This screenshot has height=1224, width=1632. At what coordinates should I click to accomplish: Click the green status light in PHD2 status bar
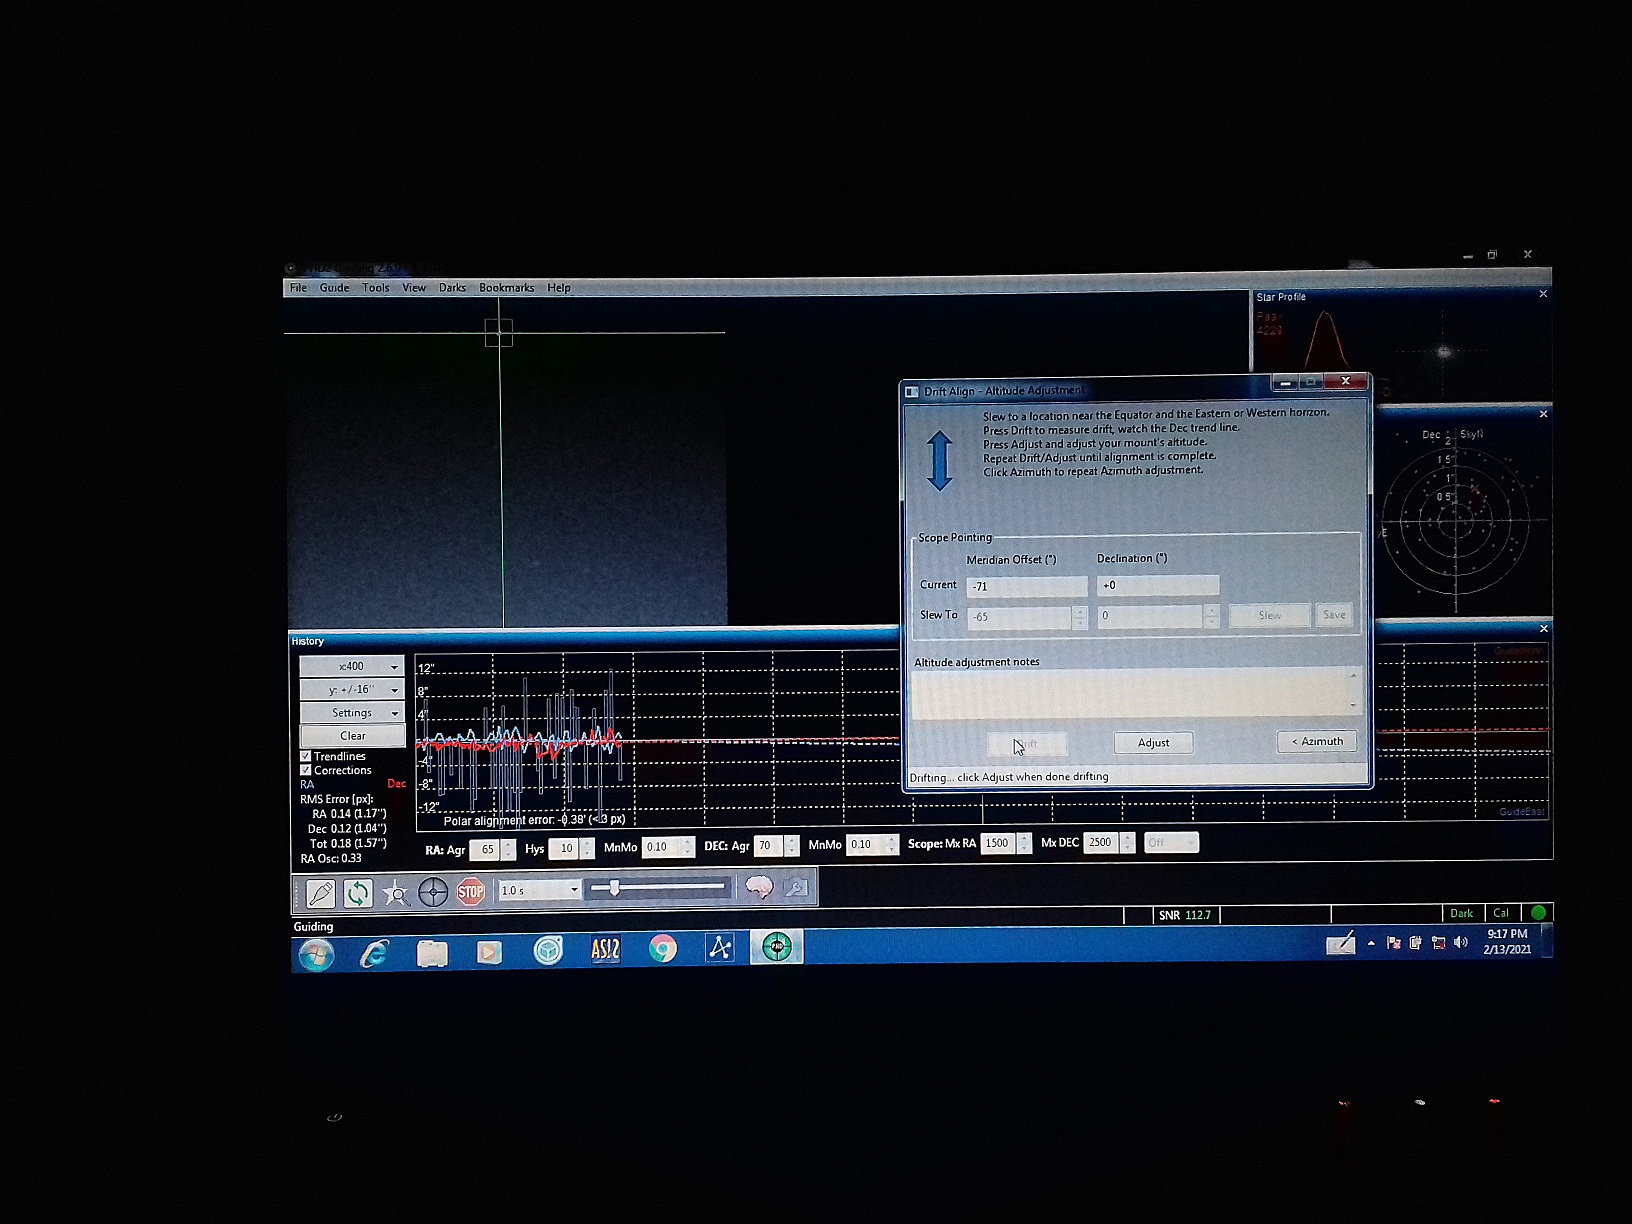coord(1539,912)
